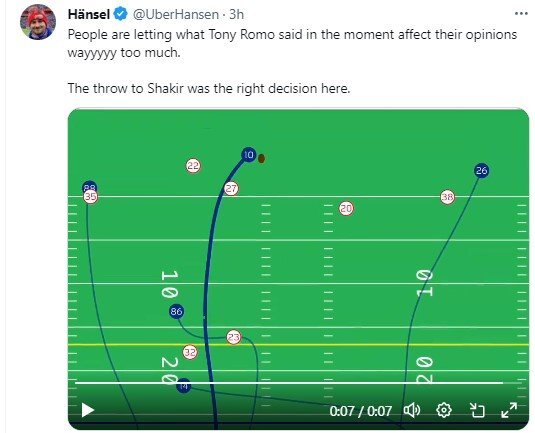The height and width of the screenshot is (433, 535).
Task: Click the player 86 blue marker
Action: pos(176,311)
